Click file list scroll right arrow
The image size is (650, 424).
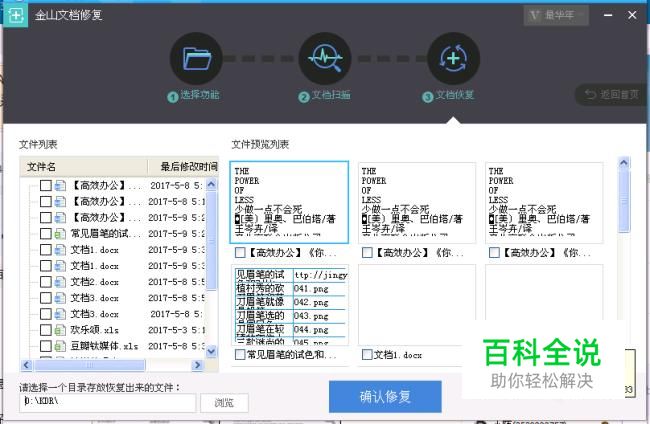point(197,365)
